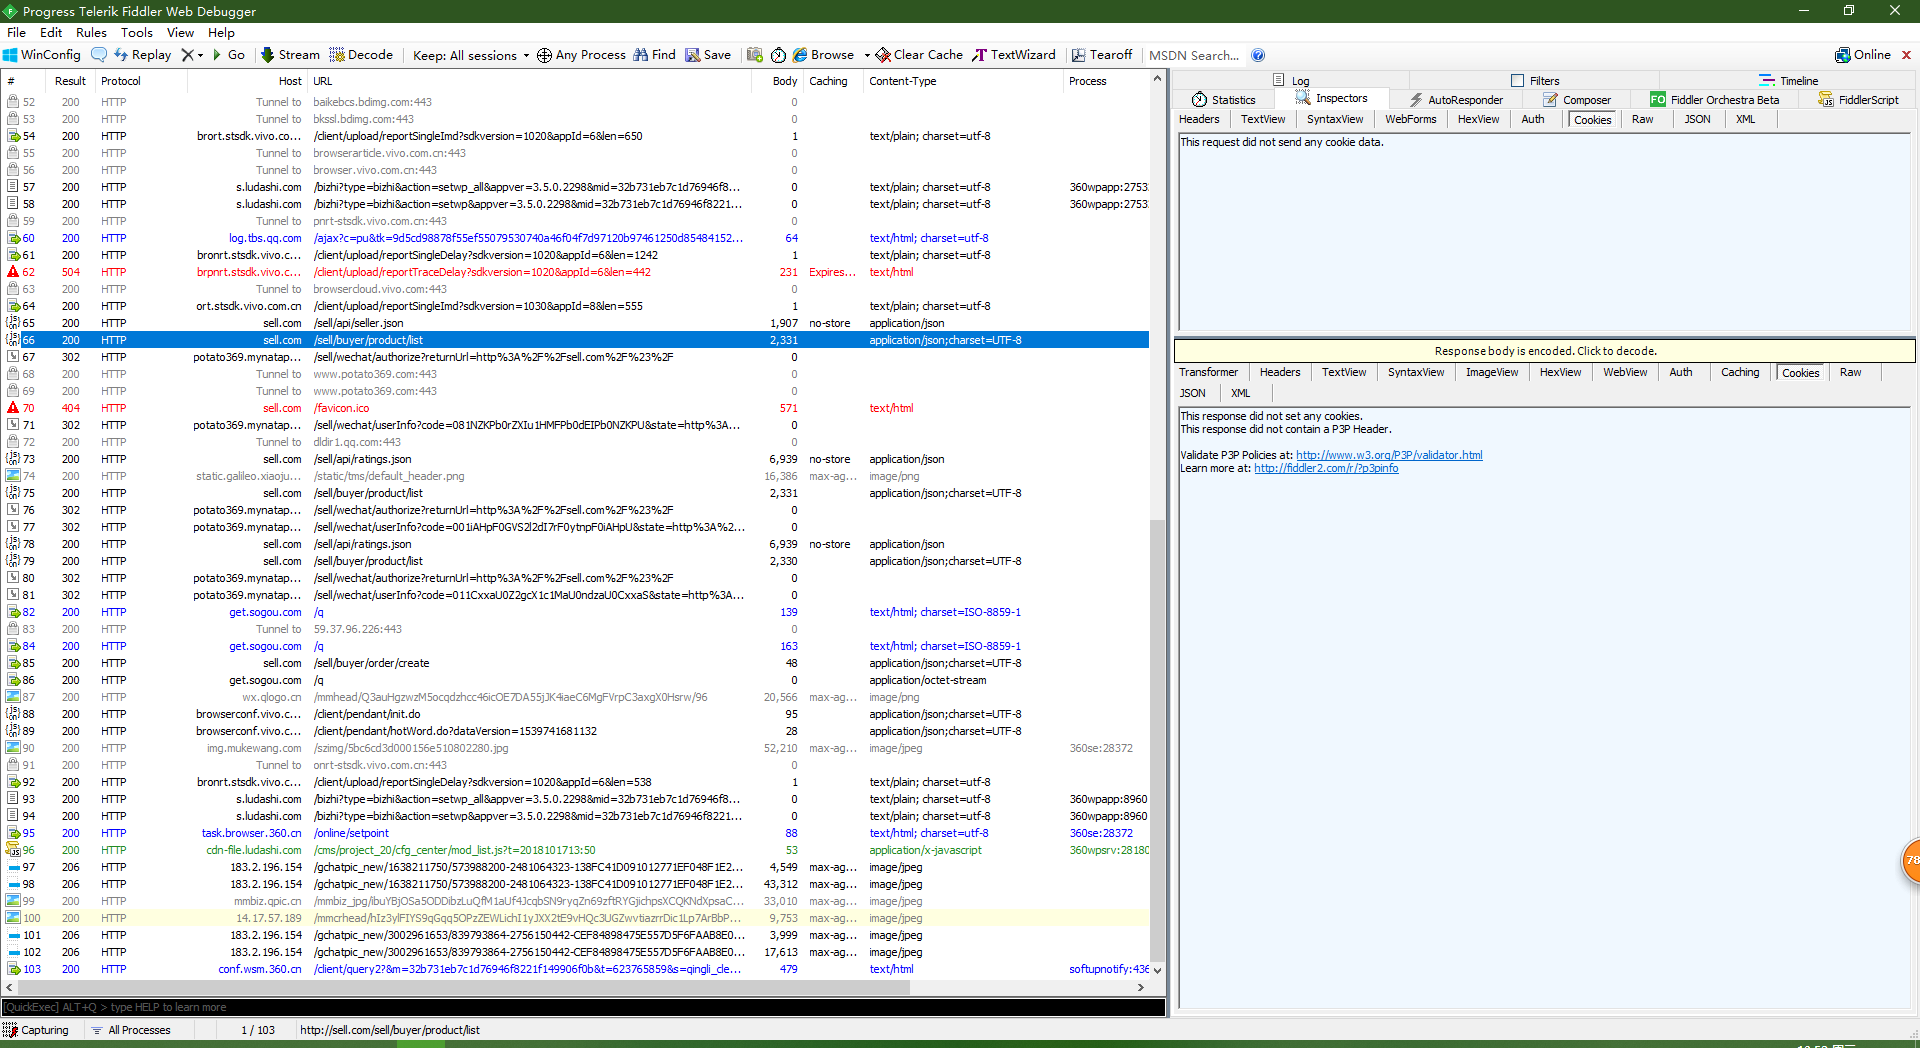Open the Tools menu

(137, 32)
